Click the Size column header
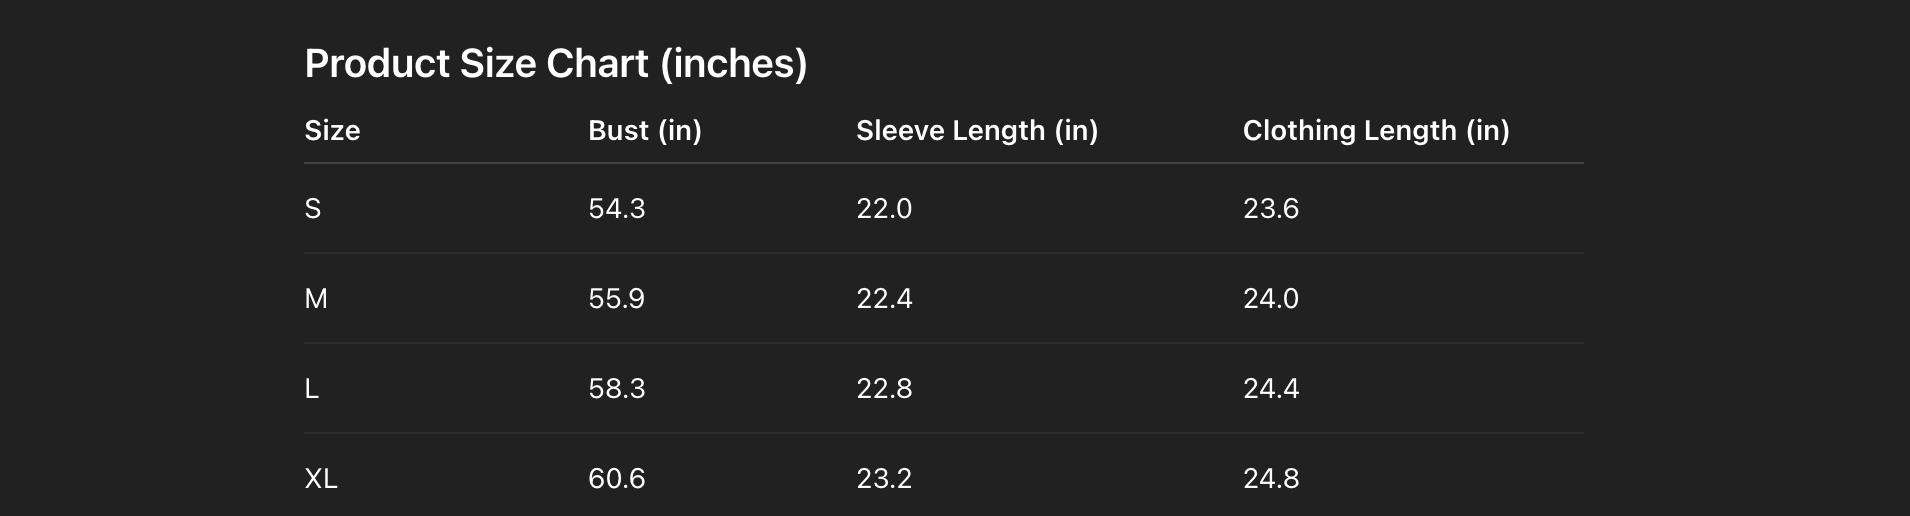 click(332, 131)
